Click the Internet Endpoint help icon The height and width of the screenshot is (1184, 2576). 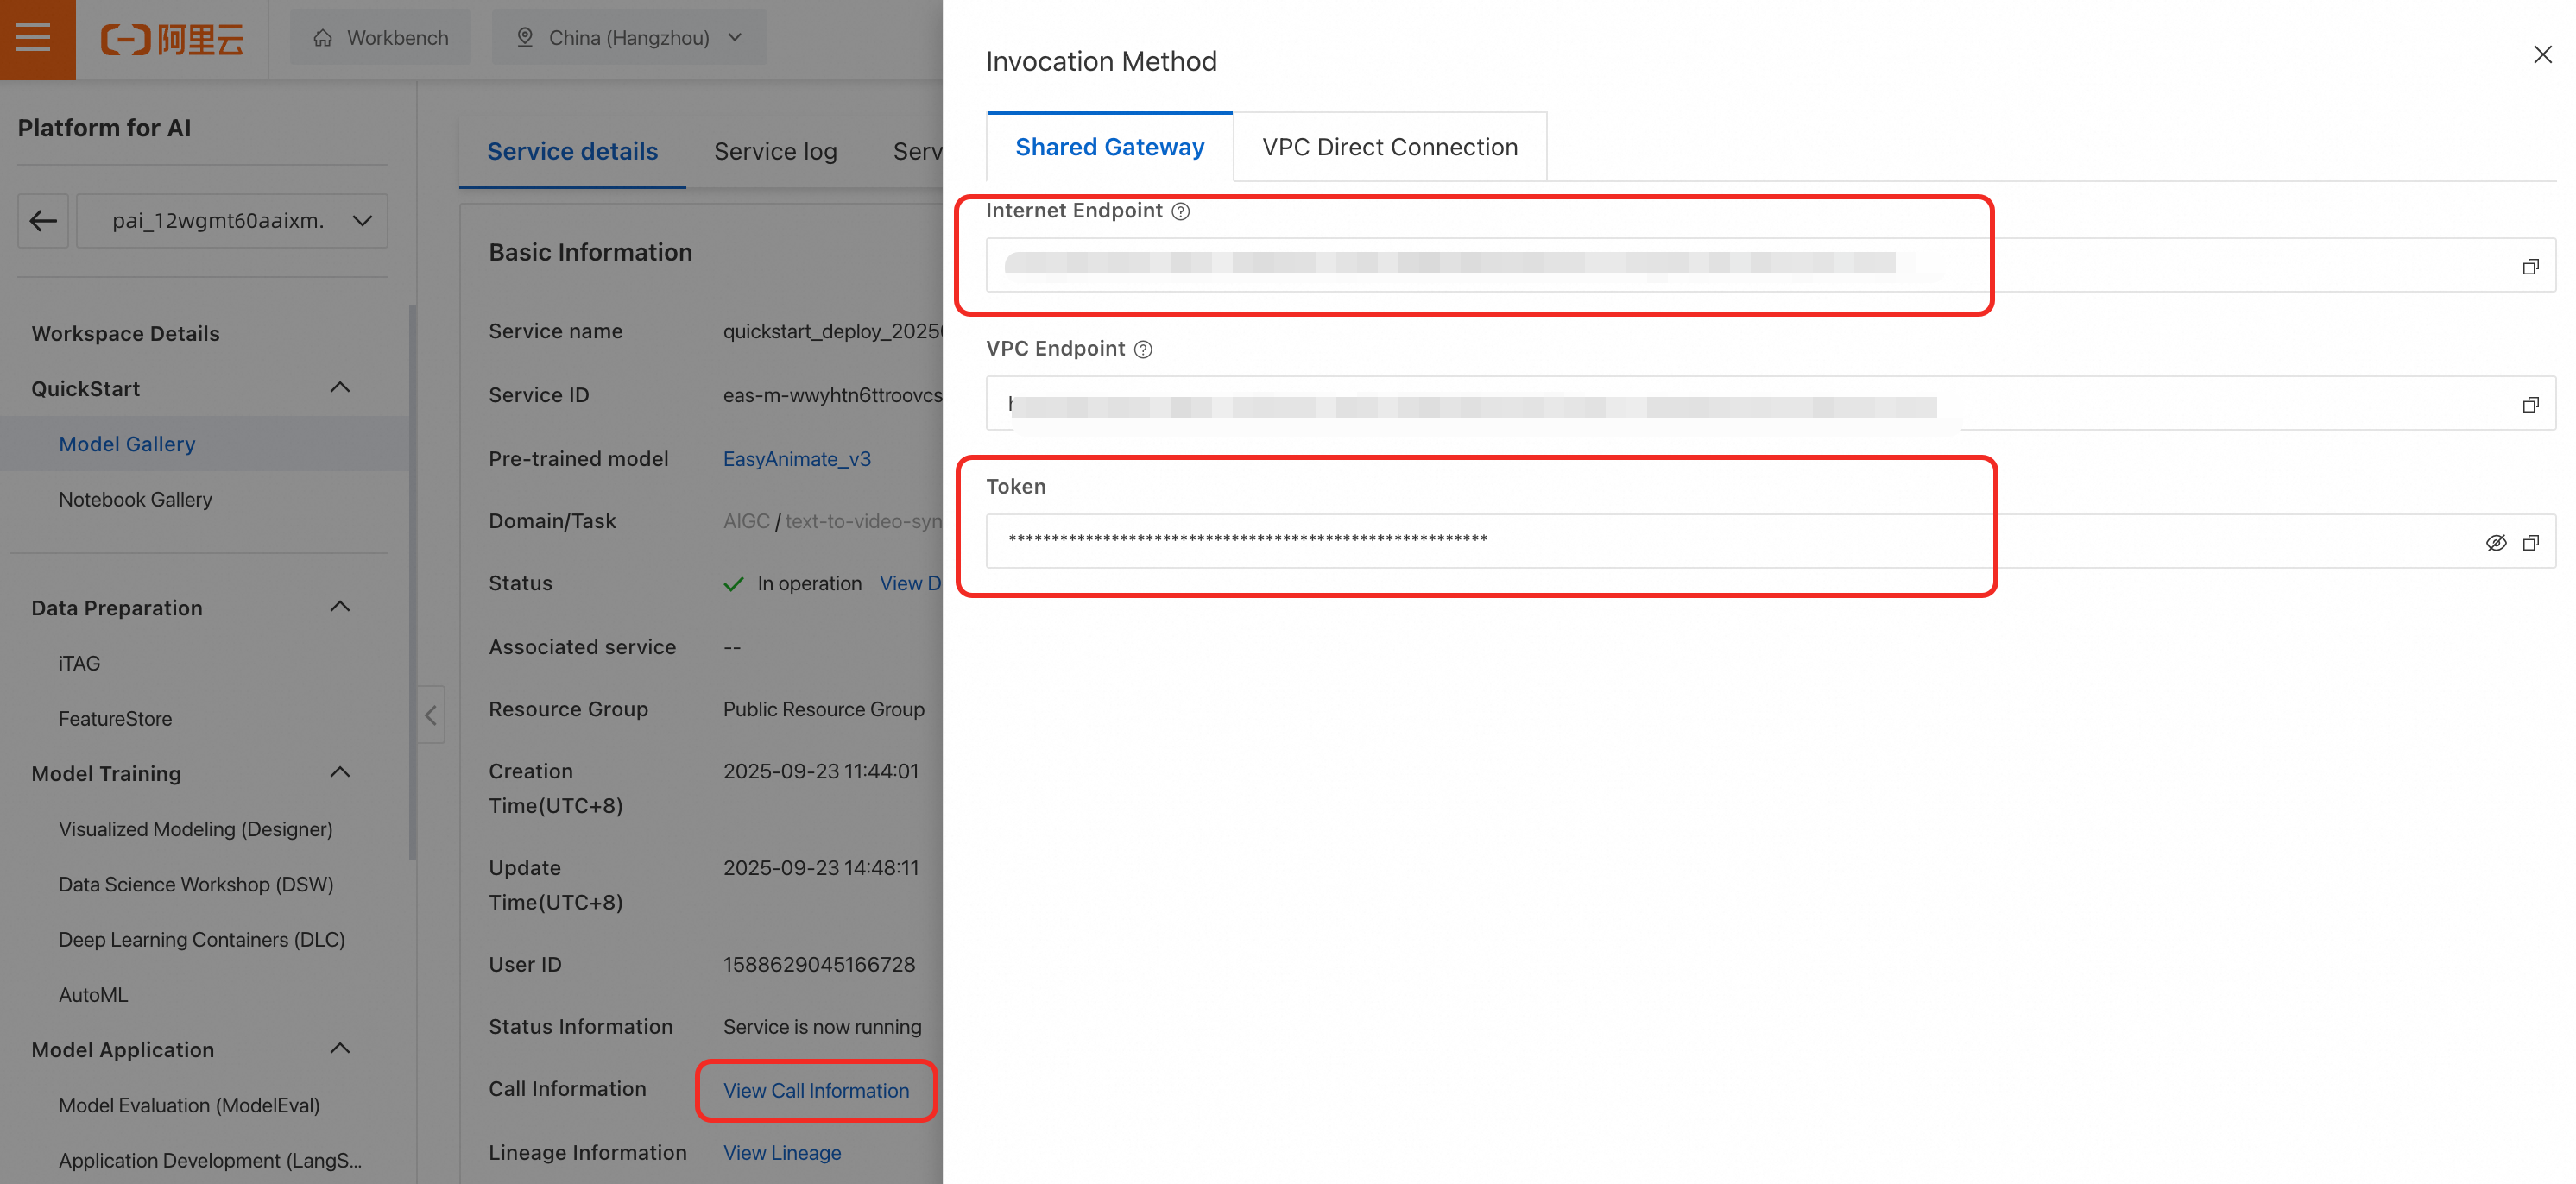pos(1180,211)
